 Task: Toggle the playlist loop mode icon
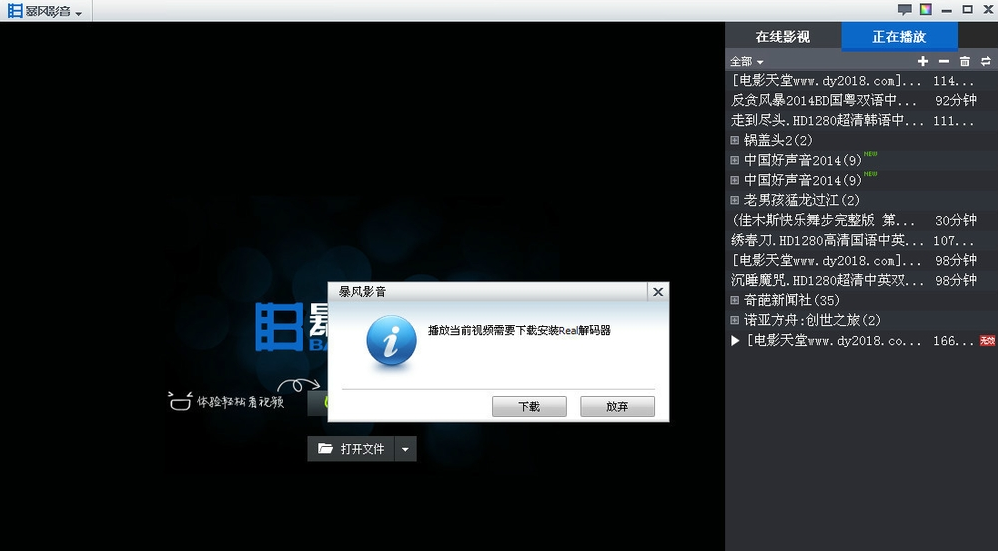tap(985, 61)
